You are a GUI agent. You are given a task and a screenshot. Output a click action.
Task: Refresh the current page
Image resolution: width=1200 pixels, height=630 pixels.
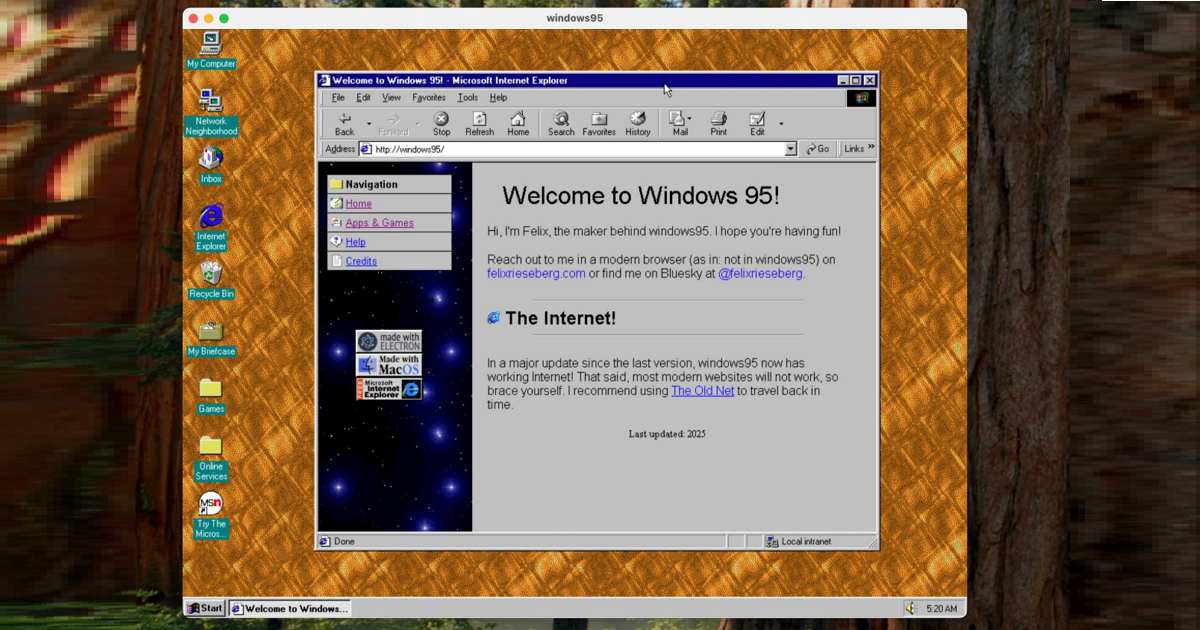click(x=479, y=123)
